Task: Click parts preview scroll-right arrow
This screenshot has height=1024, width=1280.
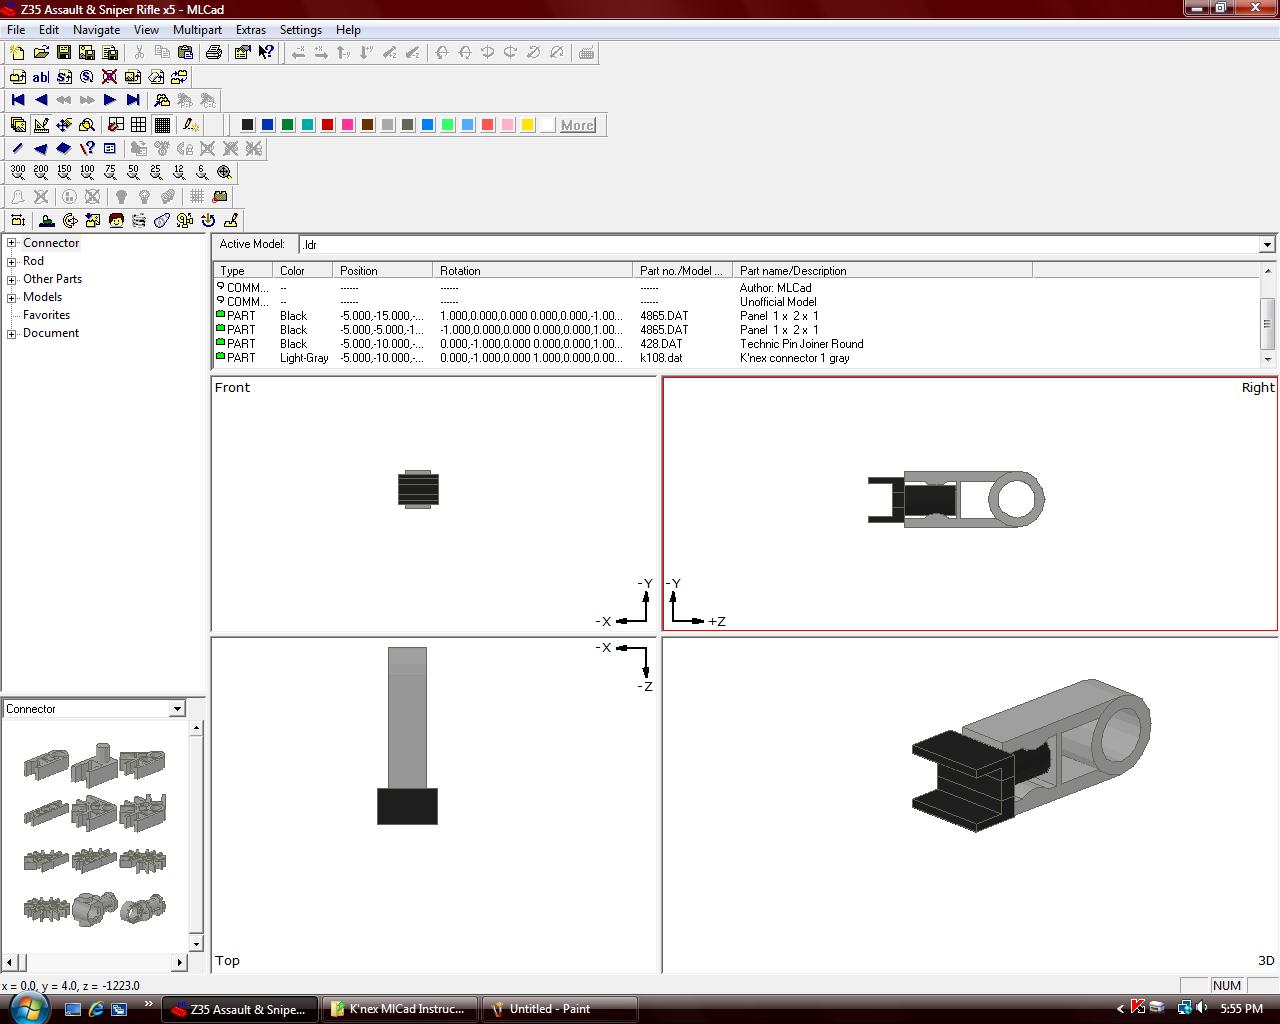Action: click(180, 962)
